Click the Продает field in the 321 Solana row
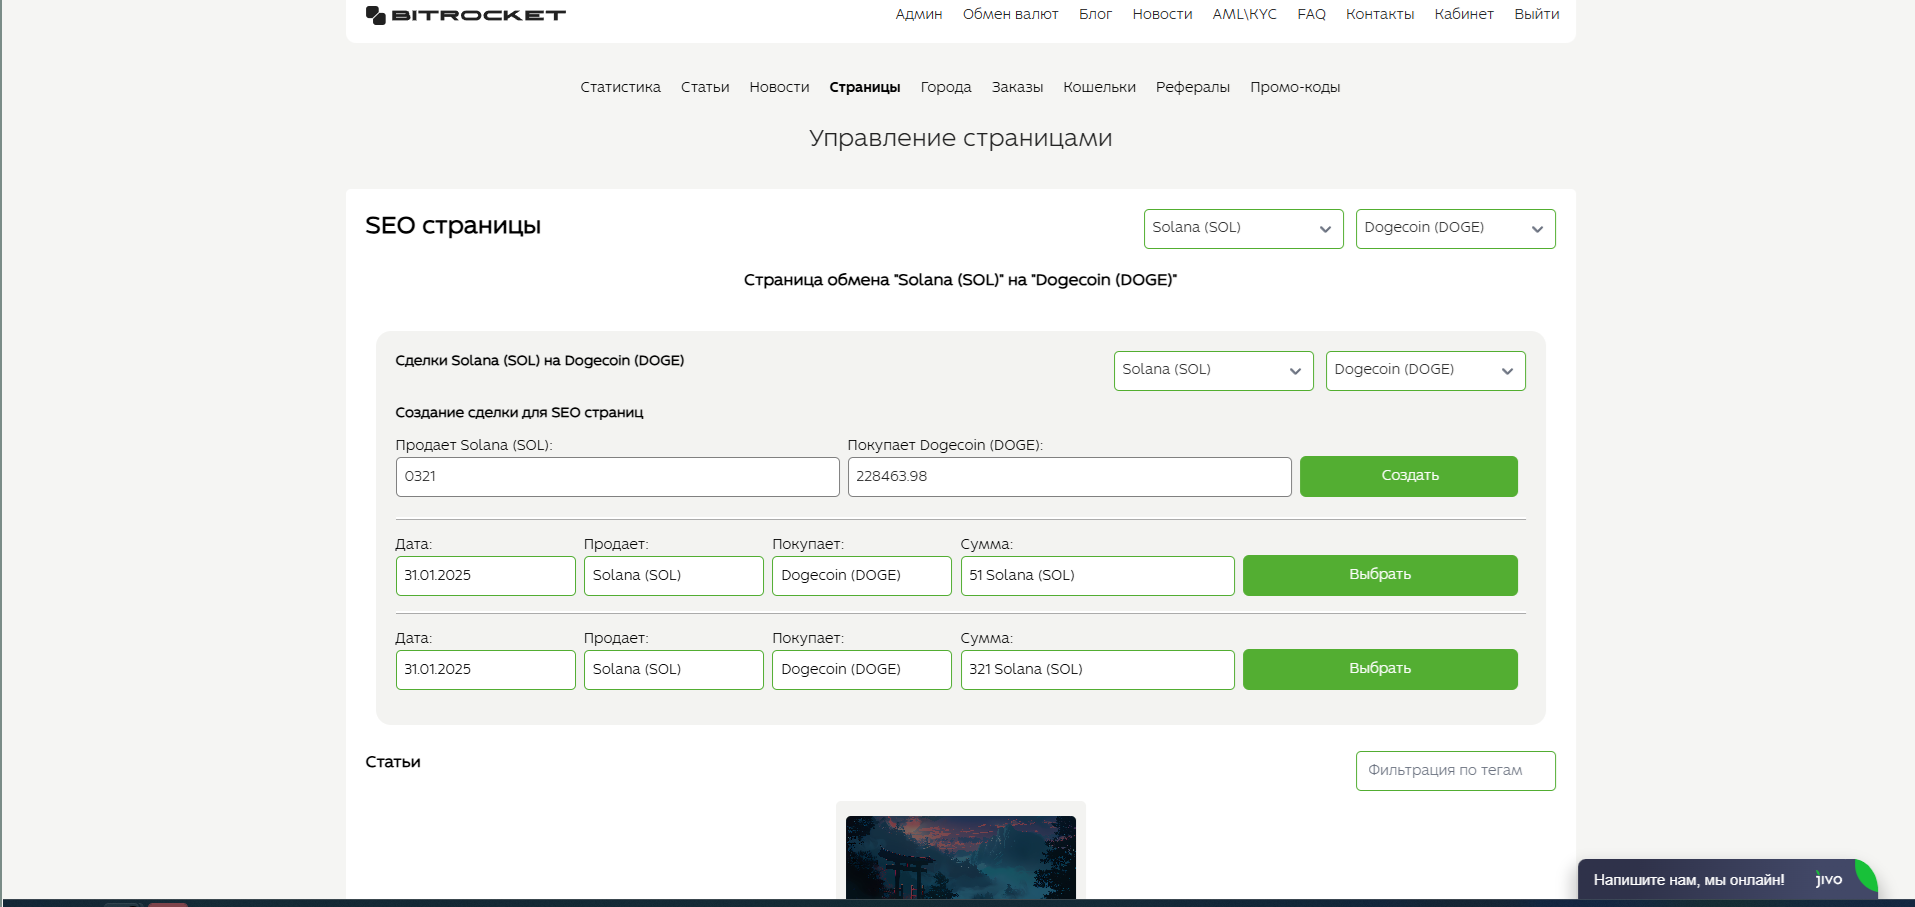 tap(673, 670)
